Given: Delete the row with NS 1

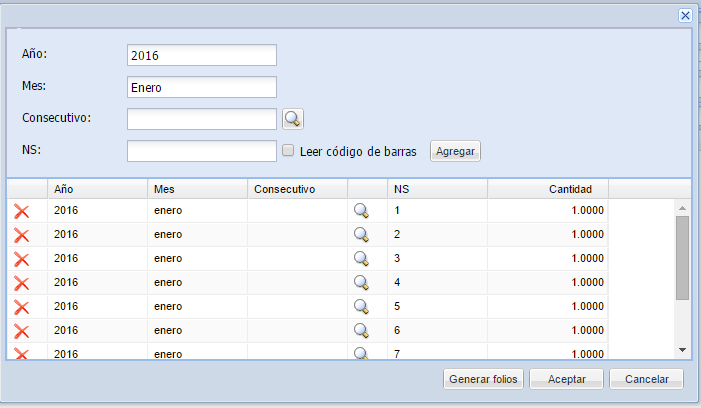Looking at the screenshot, I should [x=21, y=211].
